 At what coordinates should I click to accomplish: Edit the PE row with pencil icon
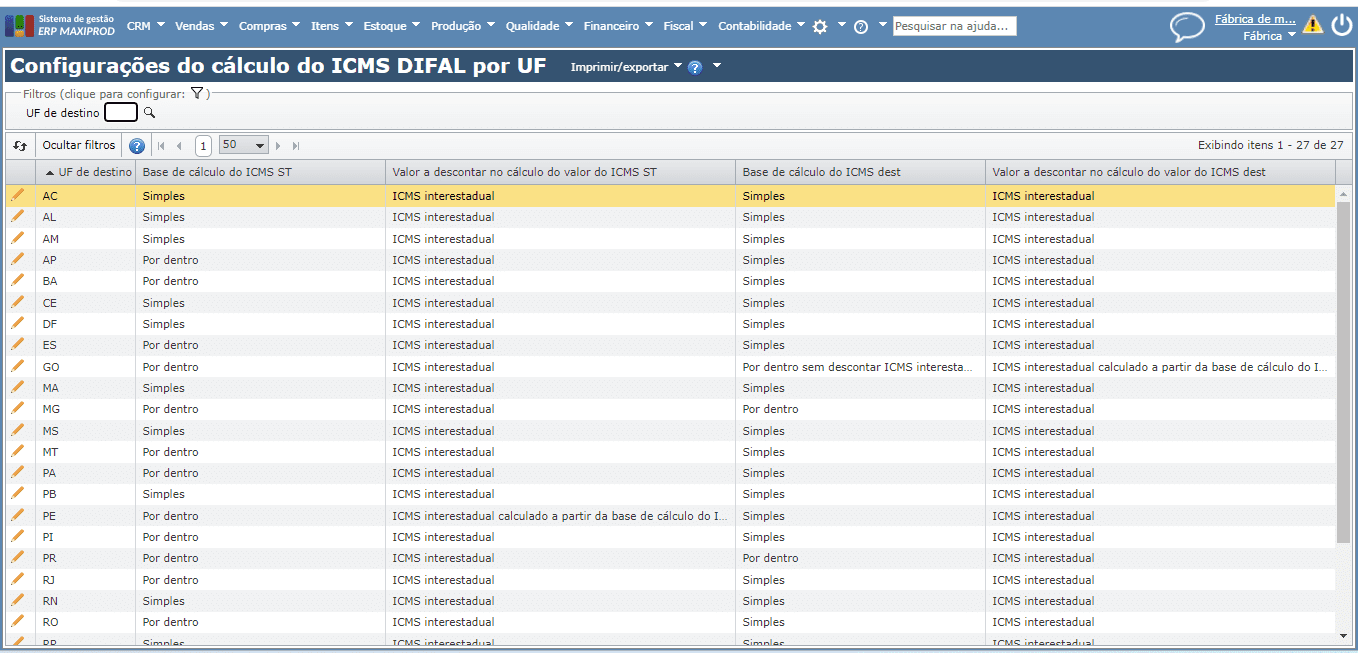pos(17,515)
